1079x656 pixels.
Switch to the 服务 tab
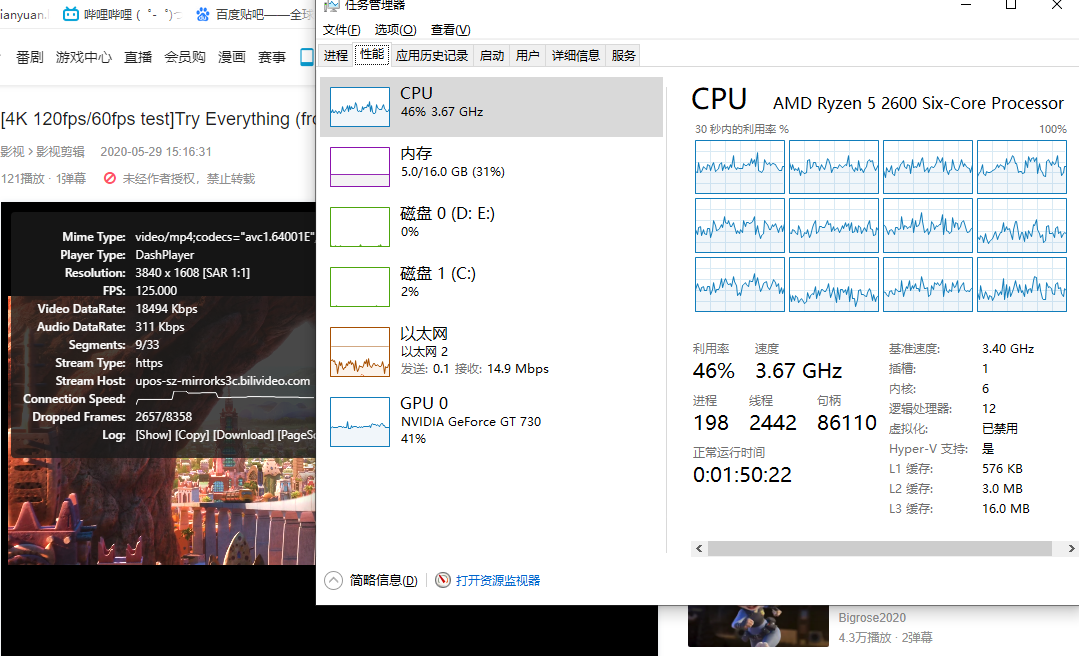pos(623,56)
